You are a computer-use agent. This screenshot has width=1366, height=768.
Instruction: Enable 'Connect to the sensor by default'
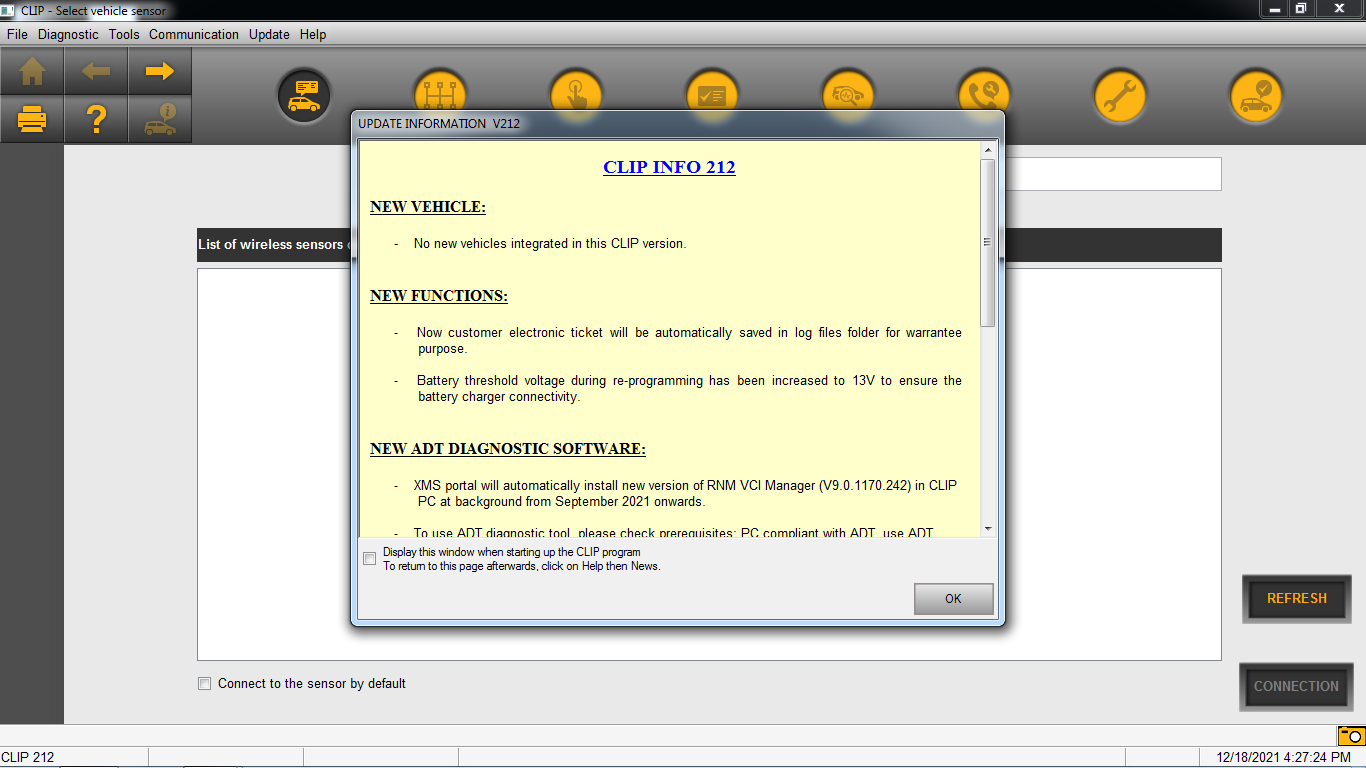[x=205, y=684]
